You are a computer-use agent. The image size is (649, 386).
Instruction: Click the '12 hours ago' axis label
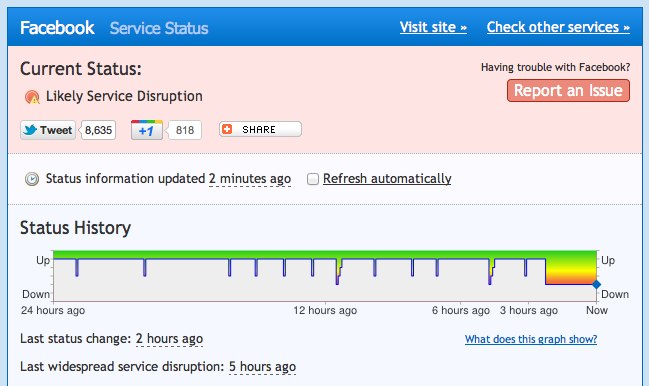(325, 310)
